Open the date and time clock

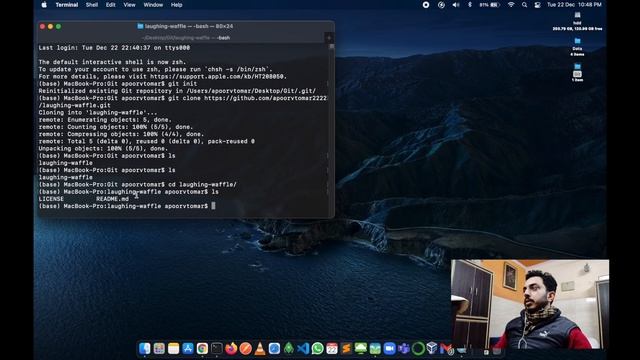pyautogui.click(x=574, y=5)
